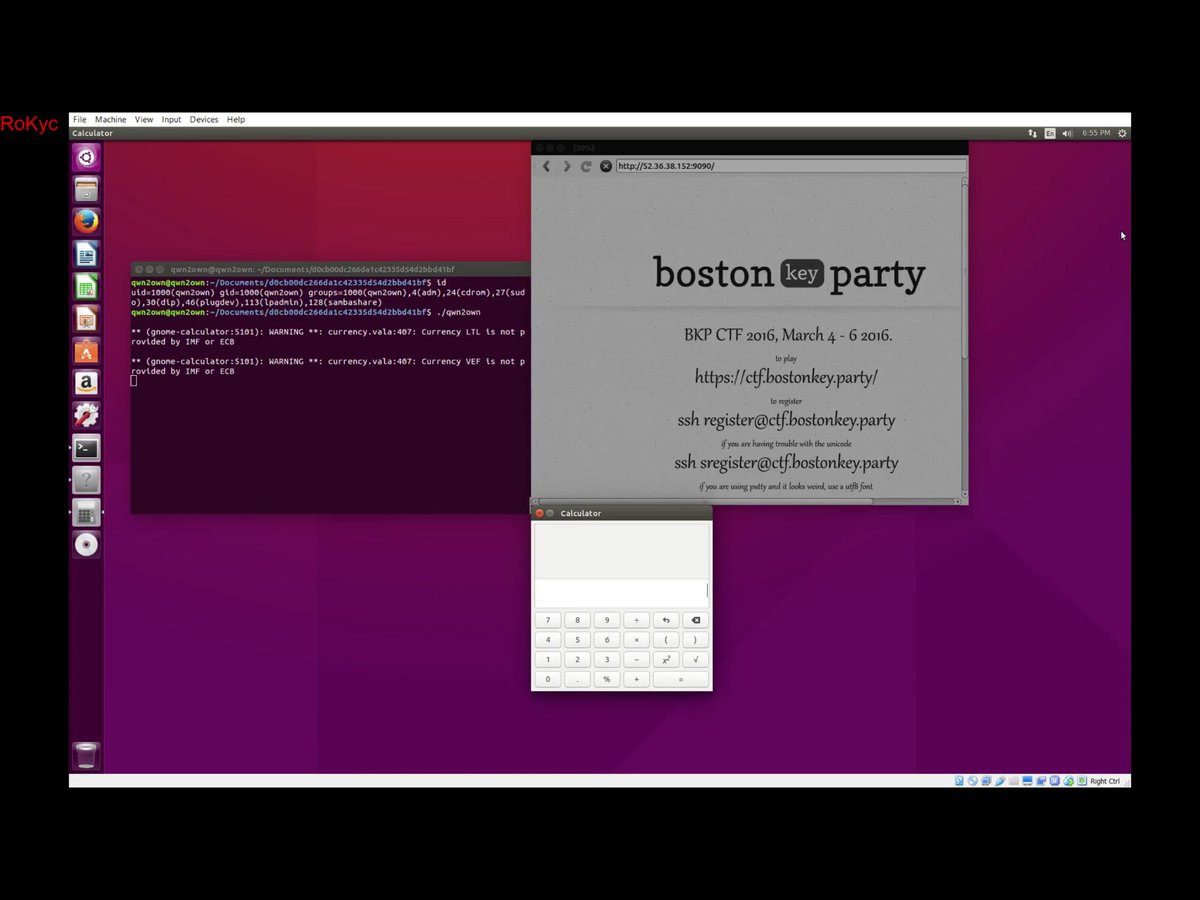The width and height of the screenshot is (1200, 900).
Task: Stop loading the browser page
Action: pos(605,166)
